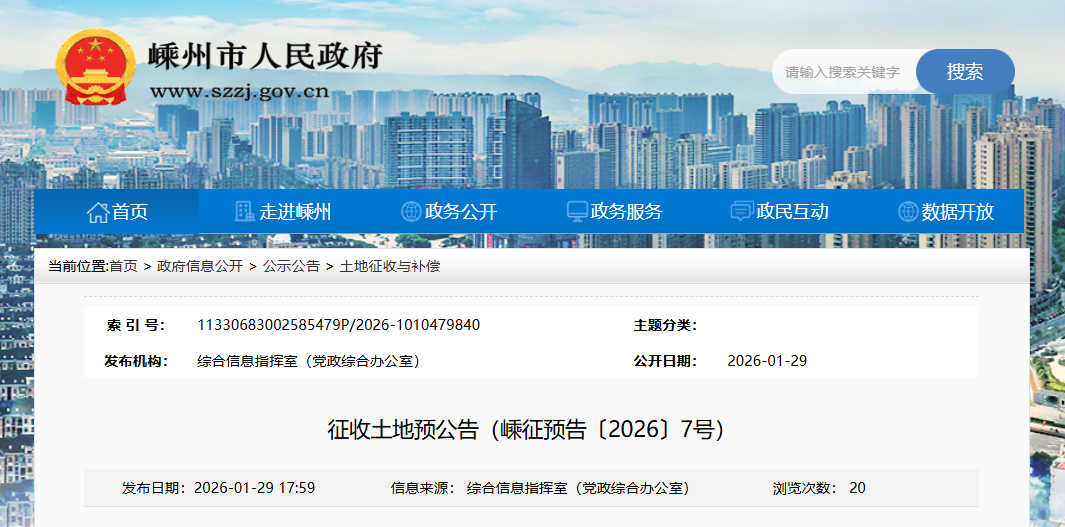Click the monitor icon next to 政务服务
Image resolution: width=1065 pixels, height=527 pixels.
(577, 212)
